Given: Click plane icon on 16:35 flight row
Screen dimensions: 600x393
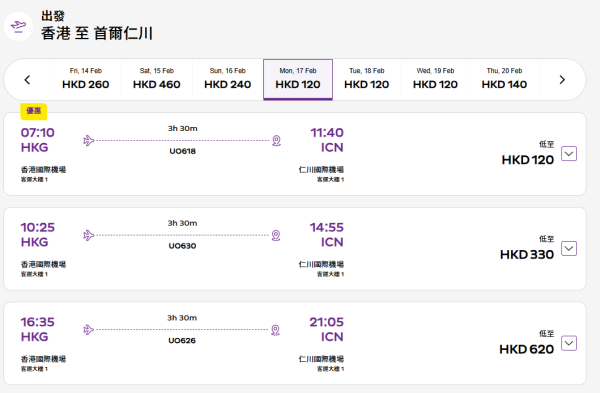Looking at the screenshot, I should pyautogui.click(x=89, y=329).
